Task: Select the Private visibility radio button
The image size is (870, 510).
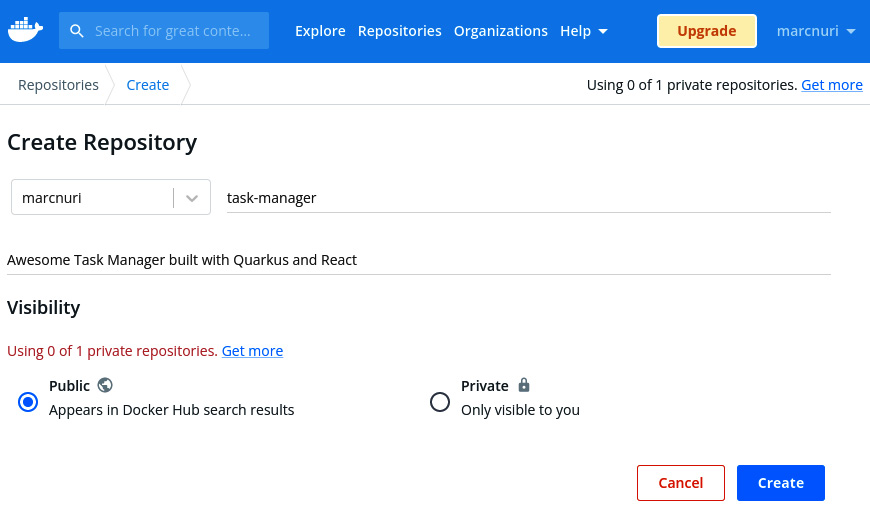Action: (x=440, y=402)
